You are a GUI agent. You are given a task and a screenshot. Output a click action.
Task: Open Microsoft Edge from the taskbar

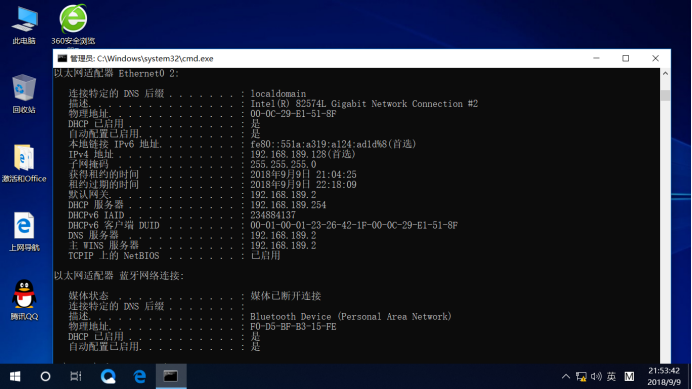(140, 376)
